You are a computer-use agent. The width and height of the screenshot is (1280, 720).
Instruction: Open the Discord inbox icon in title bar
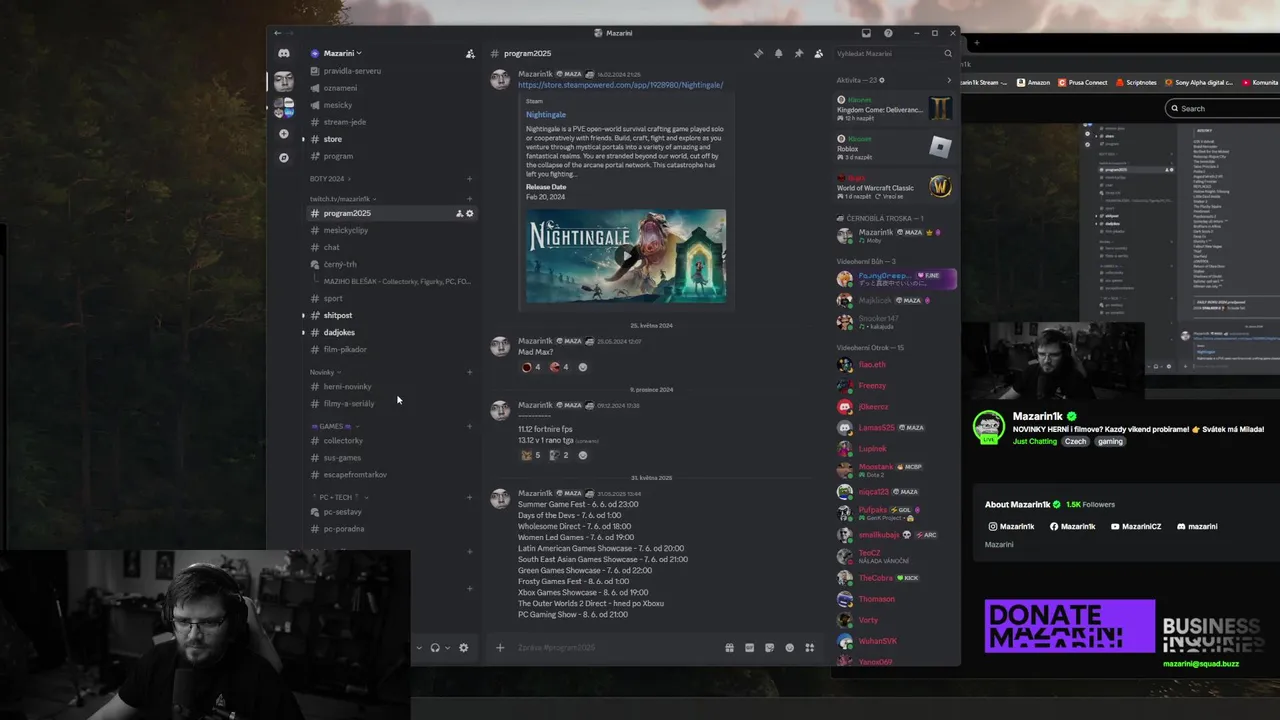pos(866,33)
